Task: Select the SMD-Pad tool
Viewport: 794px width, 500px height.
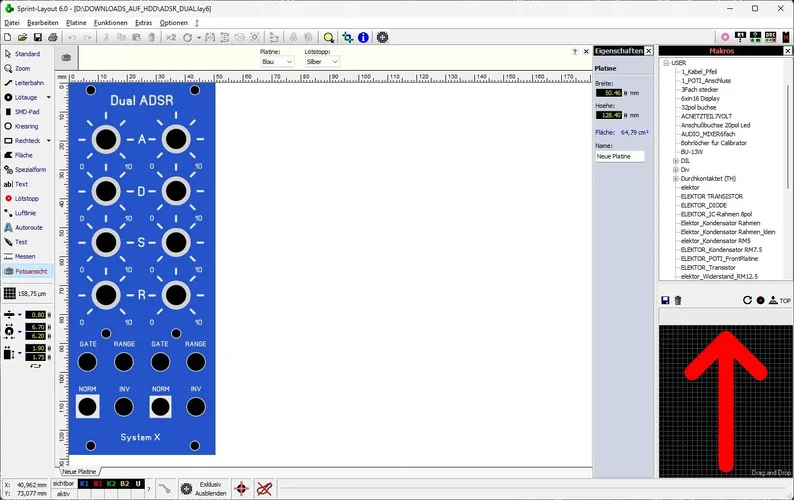Action: [22, 111]
